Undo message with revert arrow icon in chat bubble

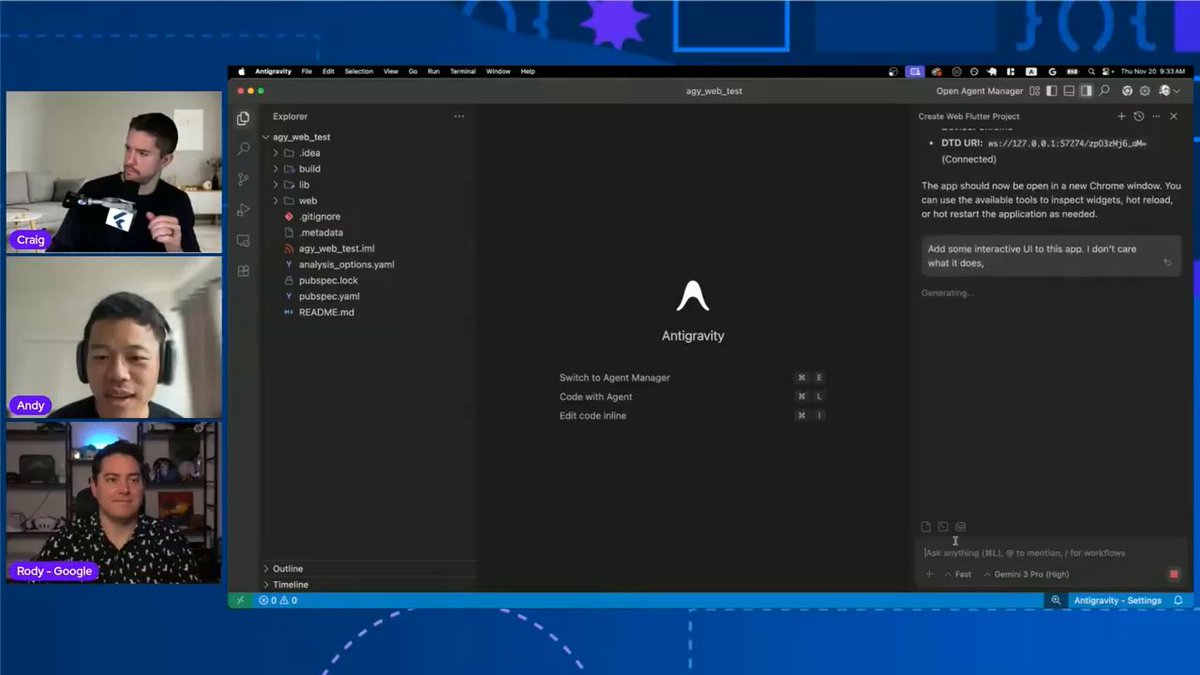[1167, 263]
